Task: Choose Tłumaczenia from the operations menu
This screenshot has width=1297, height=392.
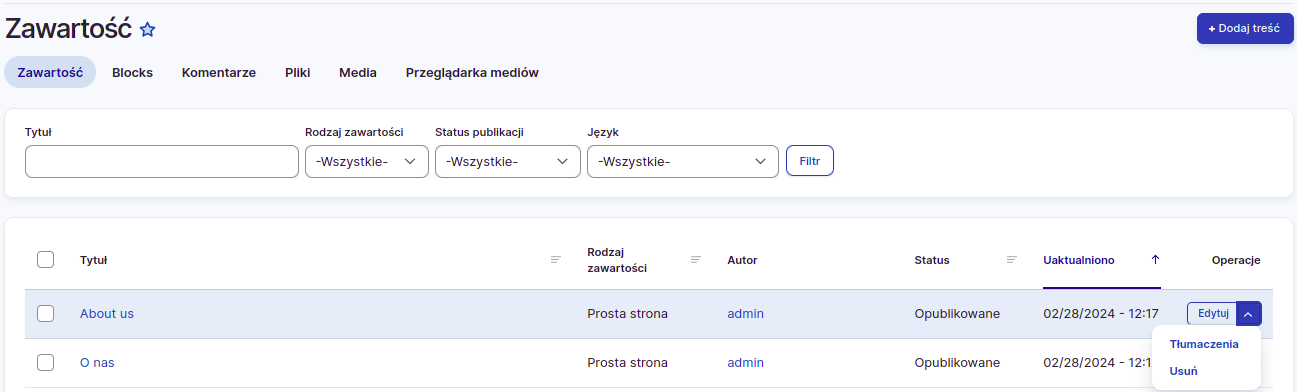Action: (x=1204, y=344)
